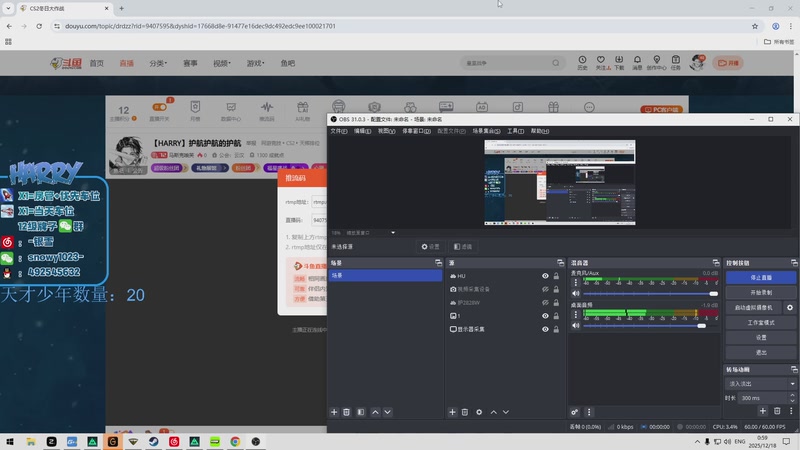Open mixer toolbar options menu

589,412
